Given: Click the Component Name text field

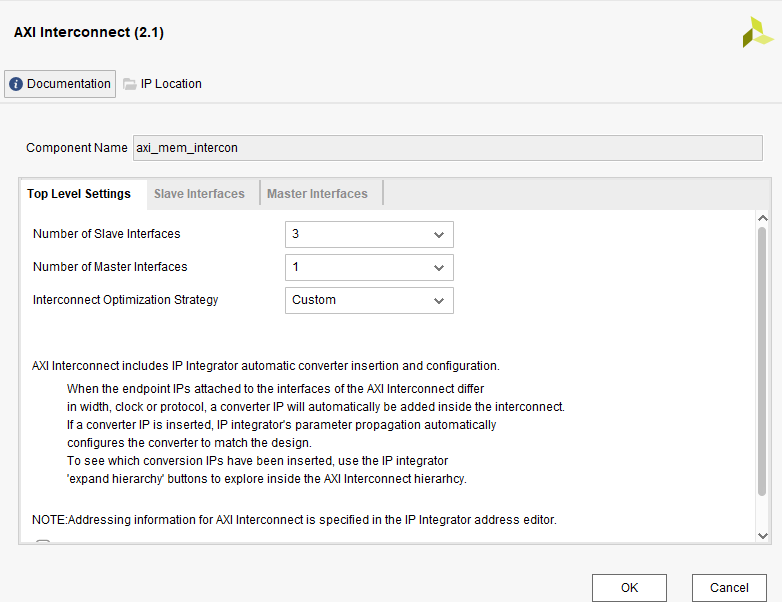Looking at the screenshot, I should point(447,148).
